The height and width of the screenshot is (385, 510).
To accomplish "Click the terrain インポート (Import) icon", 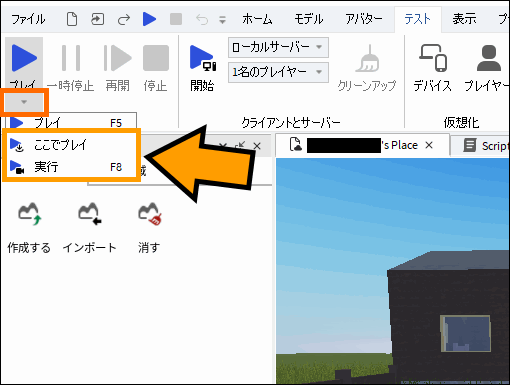I will coord(89,214).
